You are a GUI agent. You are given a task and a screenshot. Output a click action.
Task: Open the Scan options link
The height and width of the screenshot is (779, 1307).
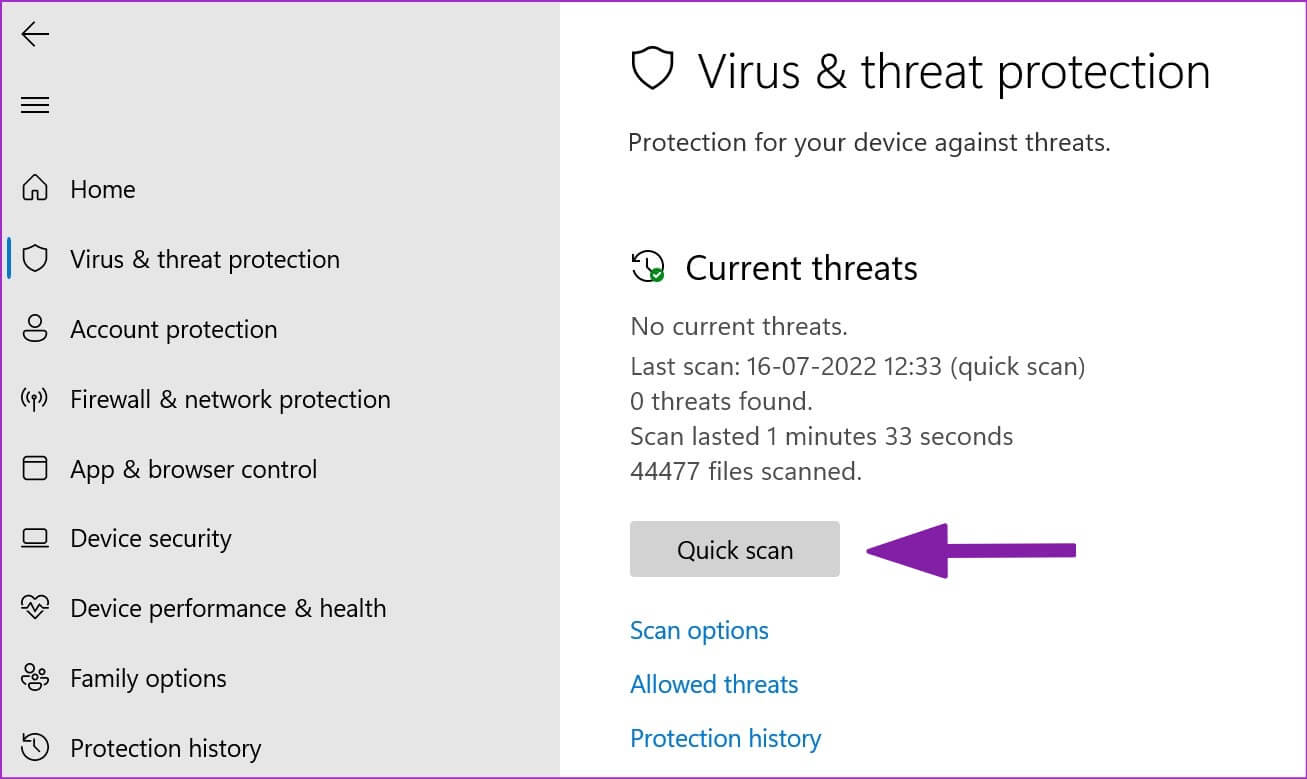coord(699,631)
